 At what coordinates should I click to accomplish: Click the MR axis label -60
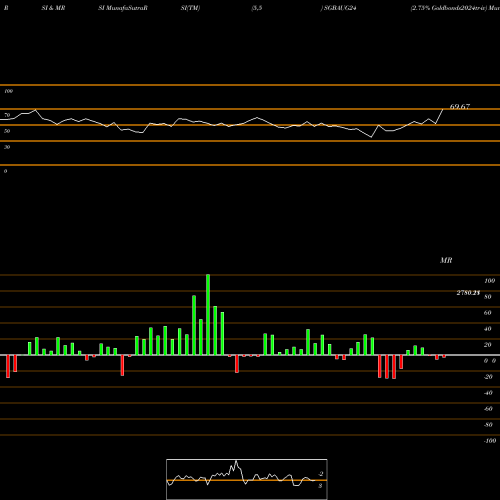coord(488,409)
